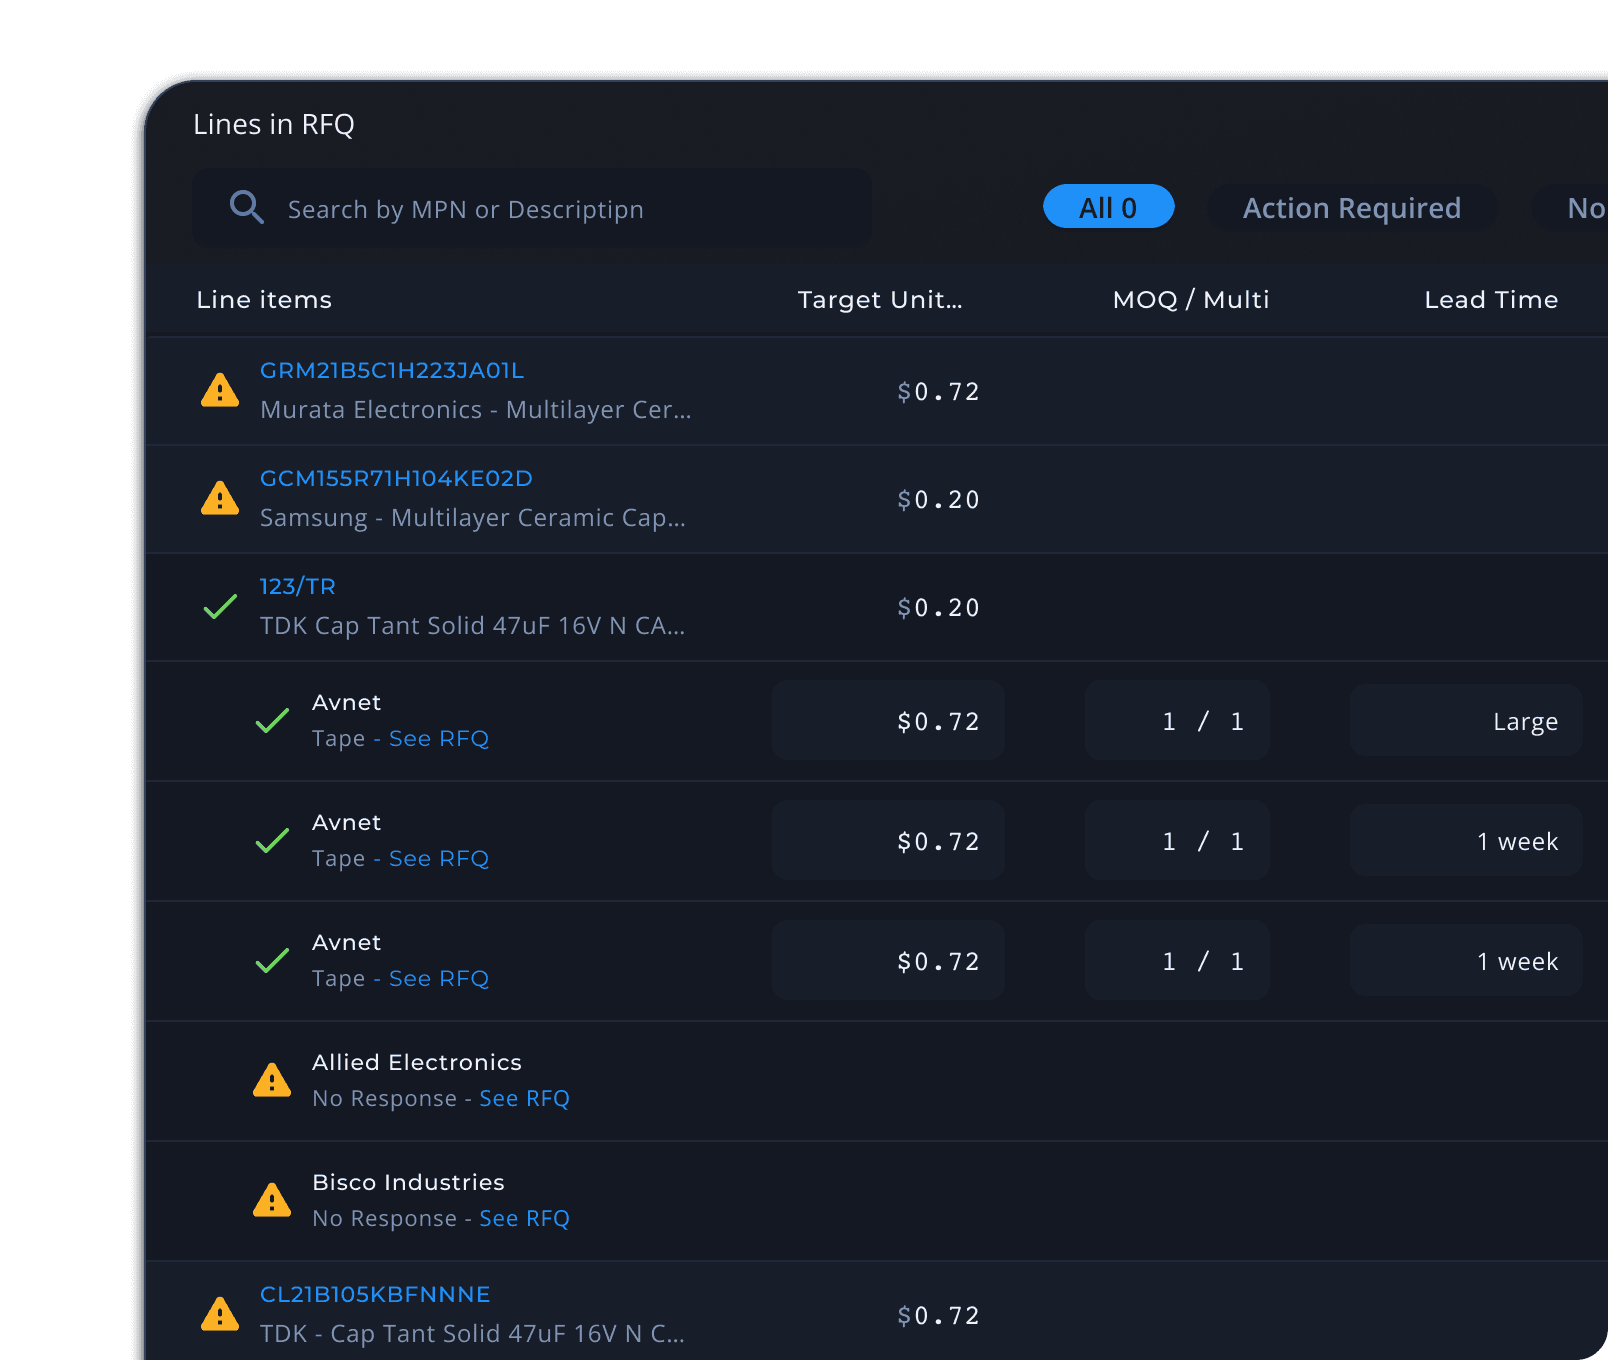Click the checkmark on the Avnet row with Large lead time

(272, 720)
